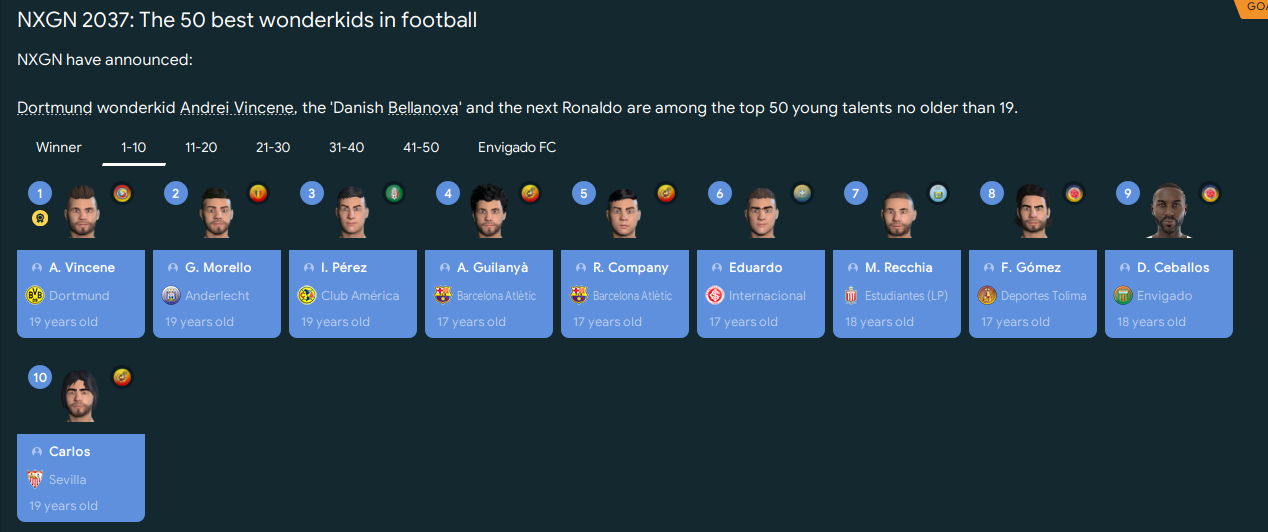Open the Dortmund link in the announcement text
Image resolution: width=1268 pixels, height=532 pixels.
click(54, 108)
